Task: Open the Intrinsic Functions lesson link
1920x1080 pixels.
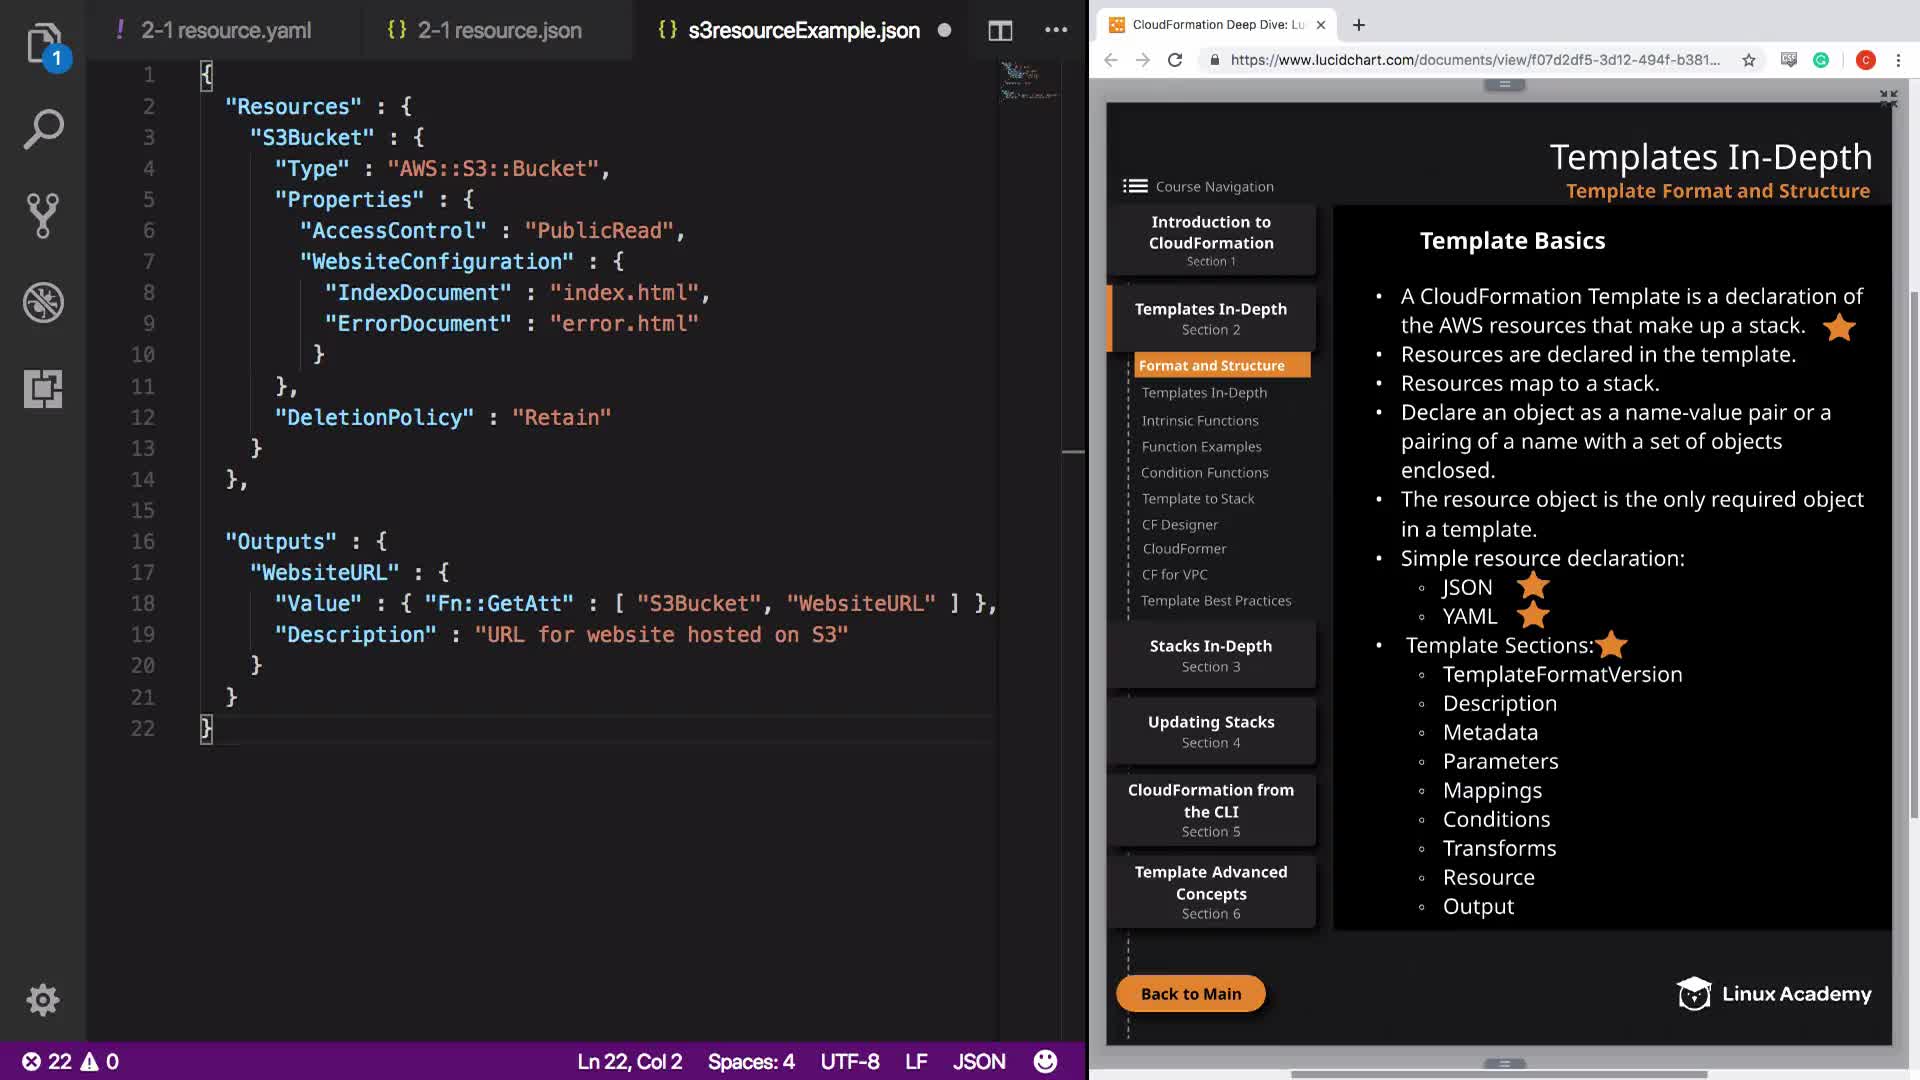Action: [1199, 420]
